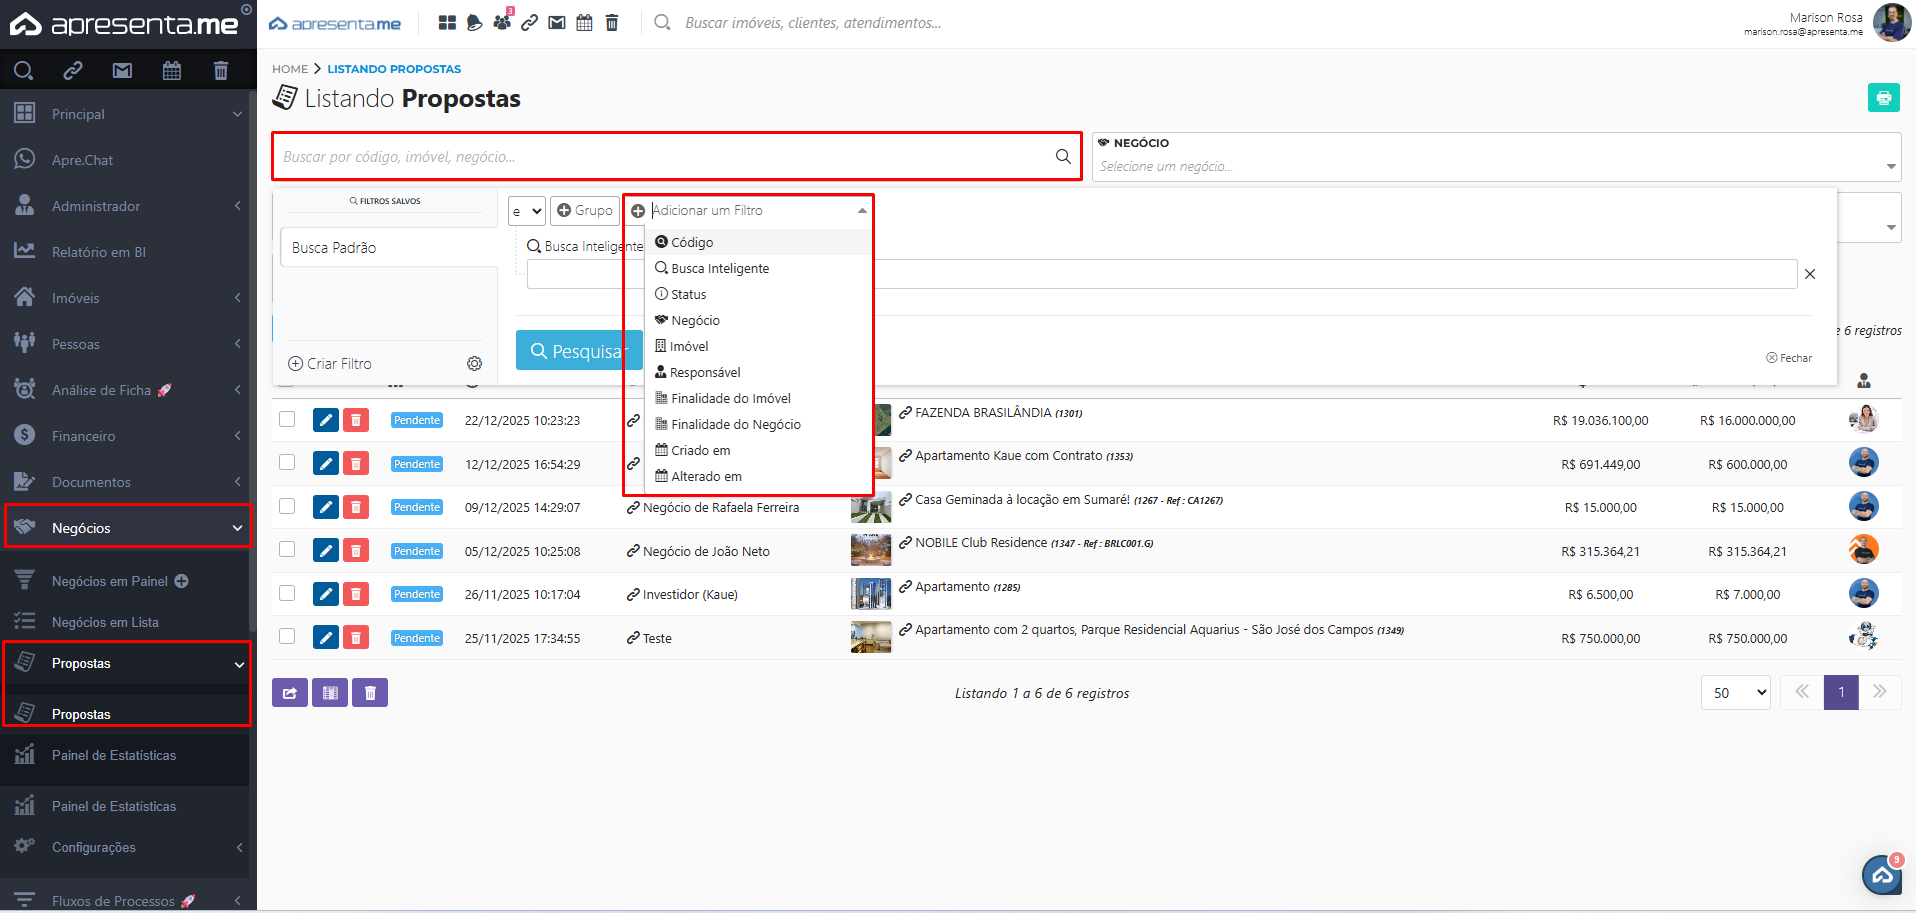Open the Negócio select dropdown
The image size is (1916, 913).
(1495, 166)
